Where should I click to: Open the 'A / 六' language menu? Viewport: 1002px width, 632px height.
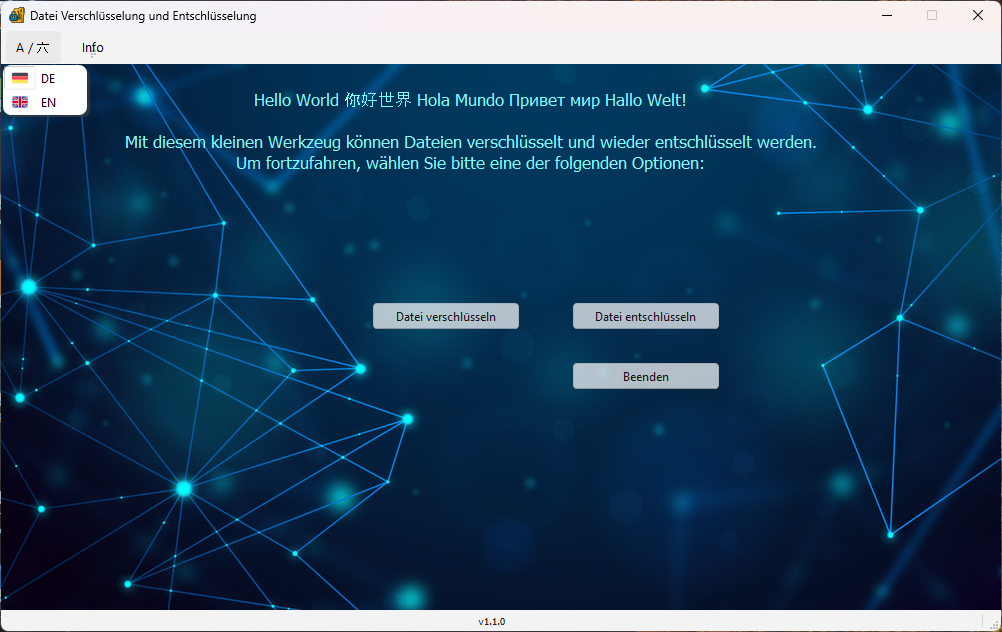pyautogui.click(x=33, y=47)
